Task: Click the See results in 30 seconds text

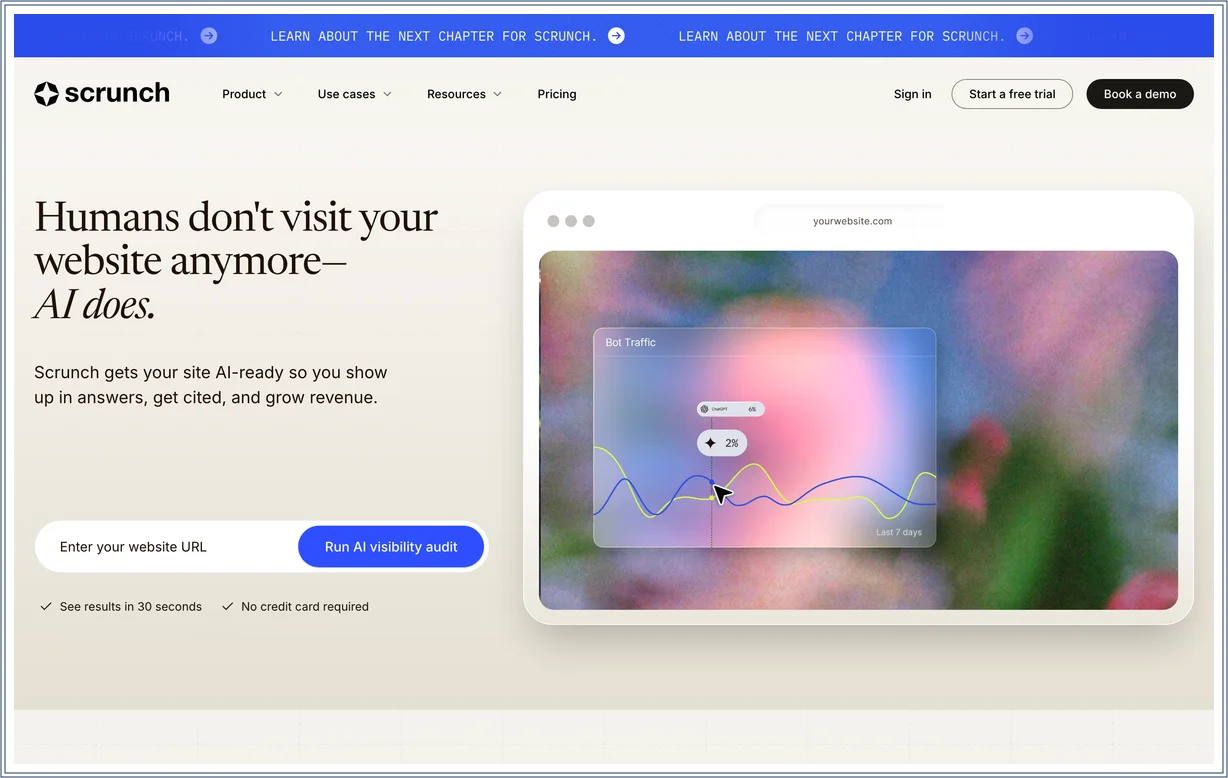Action: [x=131, y=606]
